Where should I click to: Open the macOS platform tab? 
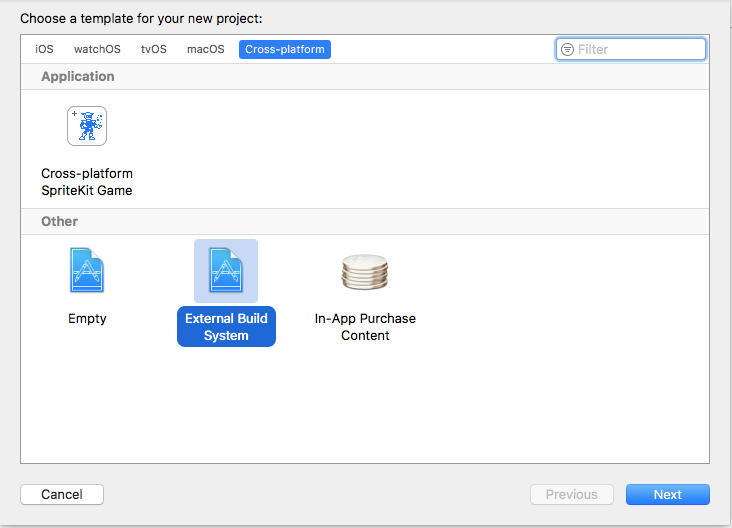(205, 49)
